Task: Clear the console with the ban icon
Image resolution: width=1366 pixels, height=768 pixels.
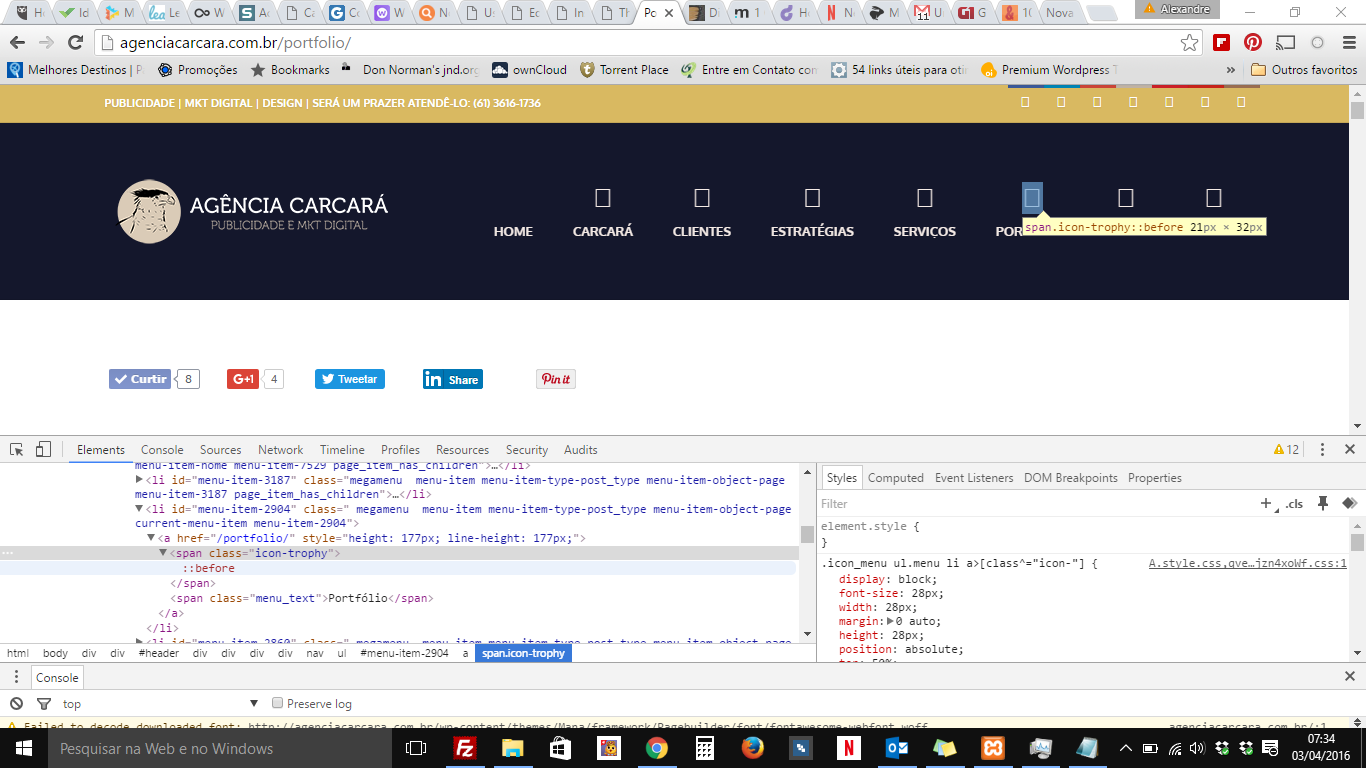Action: 17,704
